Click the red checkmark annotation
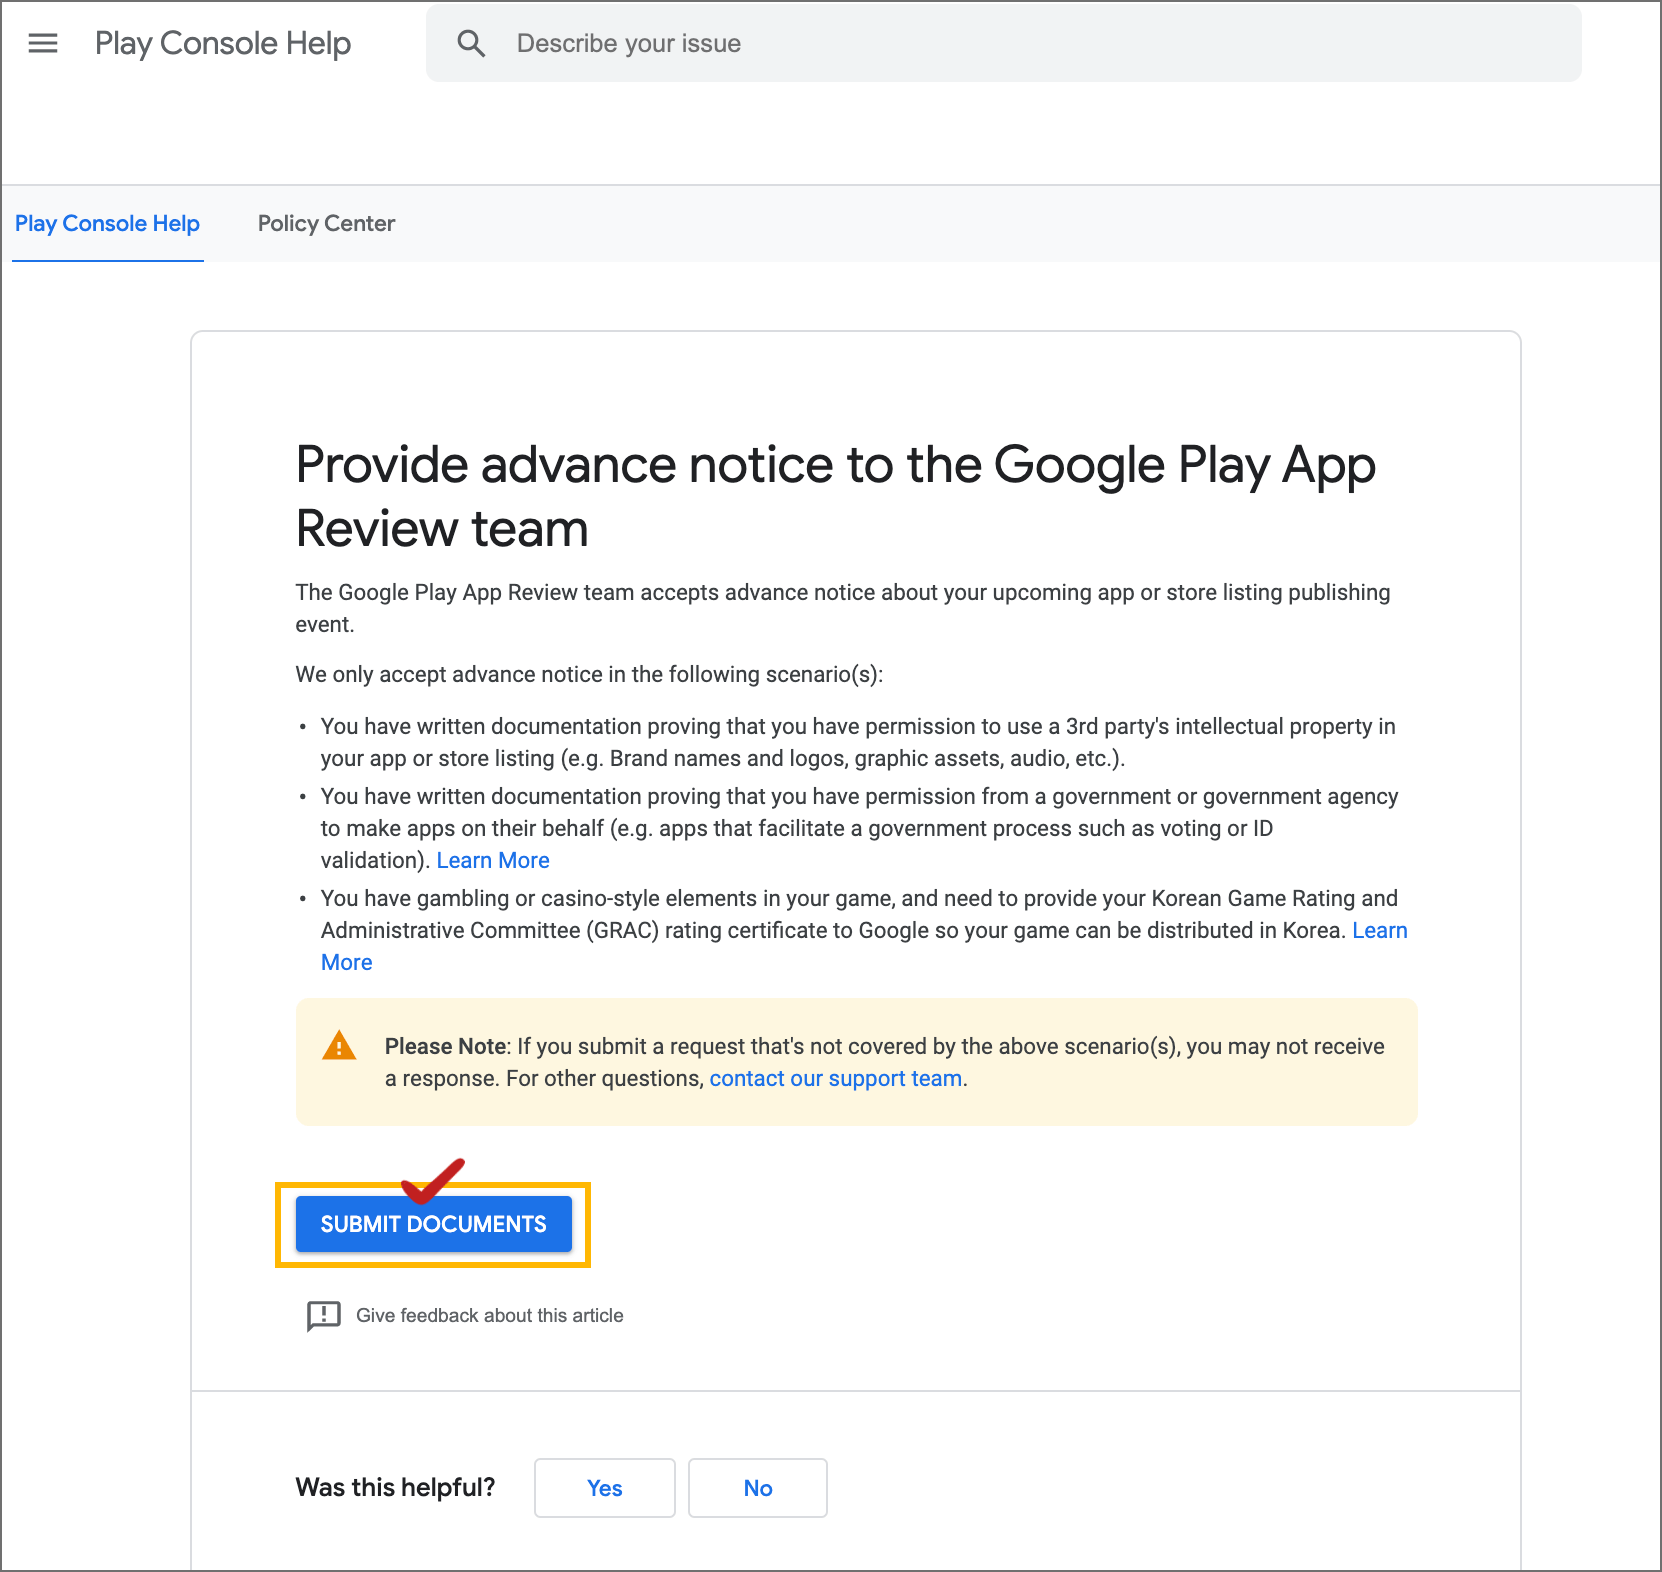The height and width of the screenshot is (1572, 1662). pyautogui.click(x=432, y=1181)
